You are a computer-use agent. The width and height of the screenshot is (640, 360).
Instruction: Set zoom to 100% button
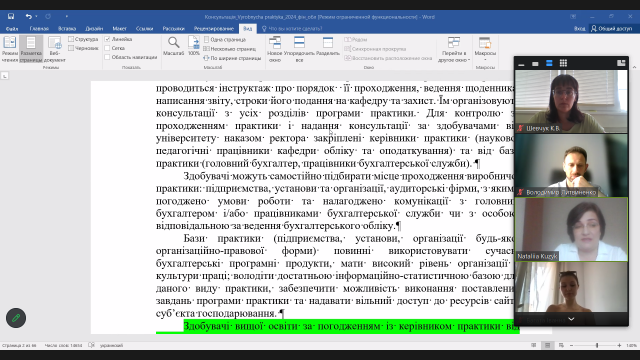pyautogui.click(x=194, y=46)
